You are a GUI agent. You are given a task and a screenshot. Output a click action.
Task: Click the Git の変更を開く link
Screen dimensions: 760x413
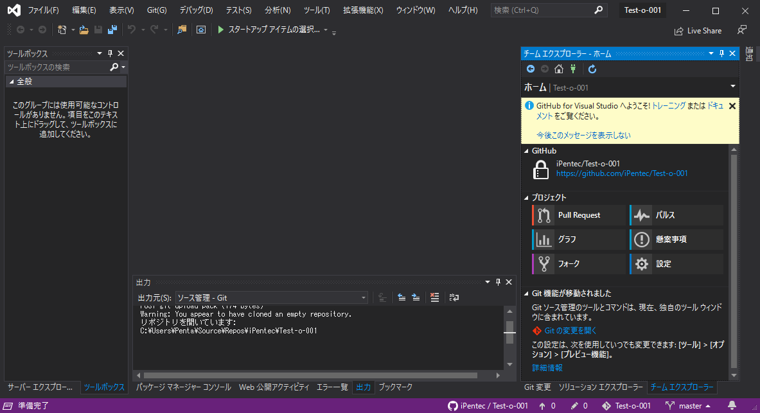[x=570, y=331]
